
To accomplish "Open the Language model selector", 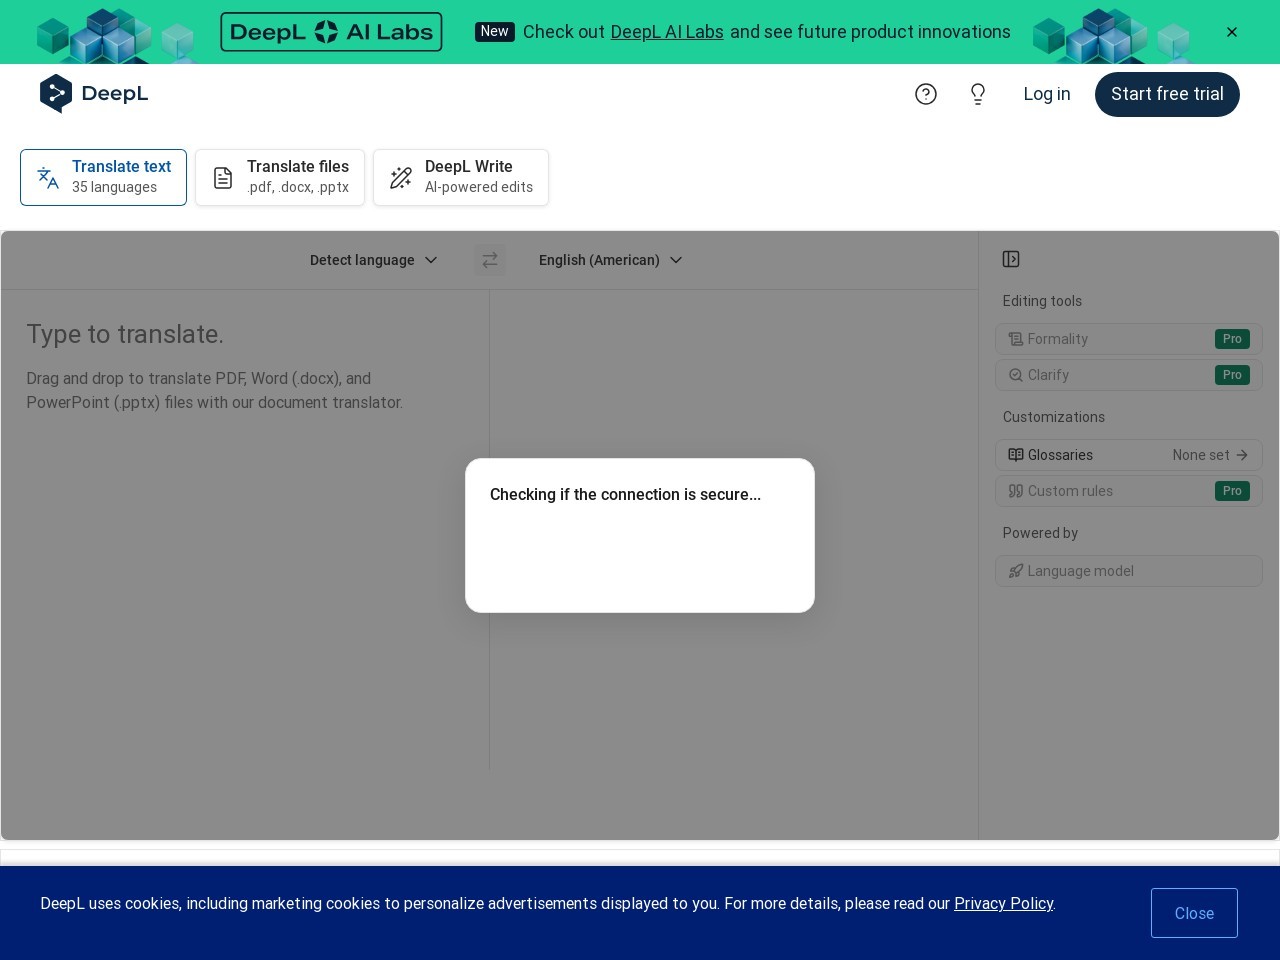I will coord(1128,571).
